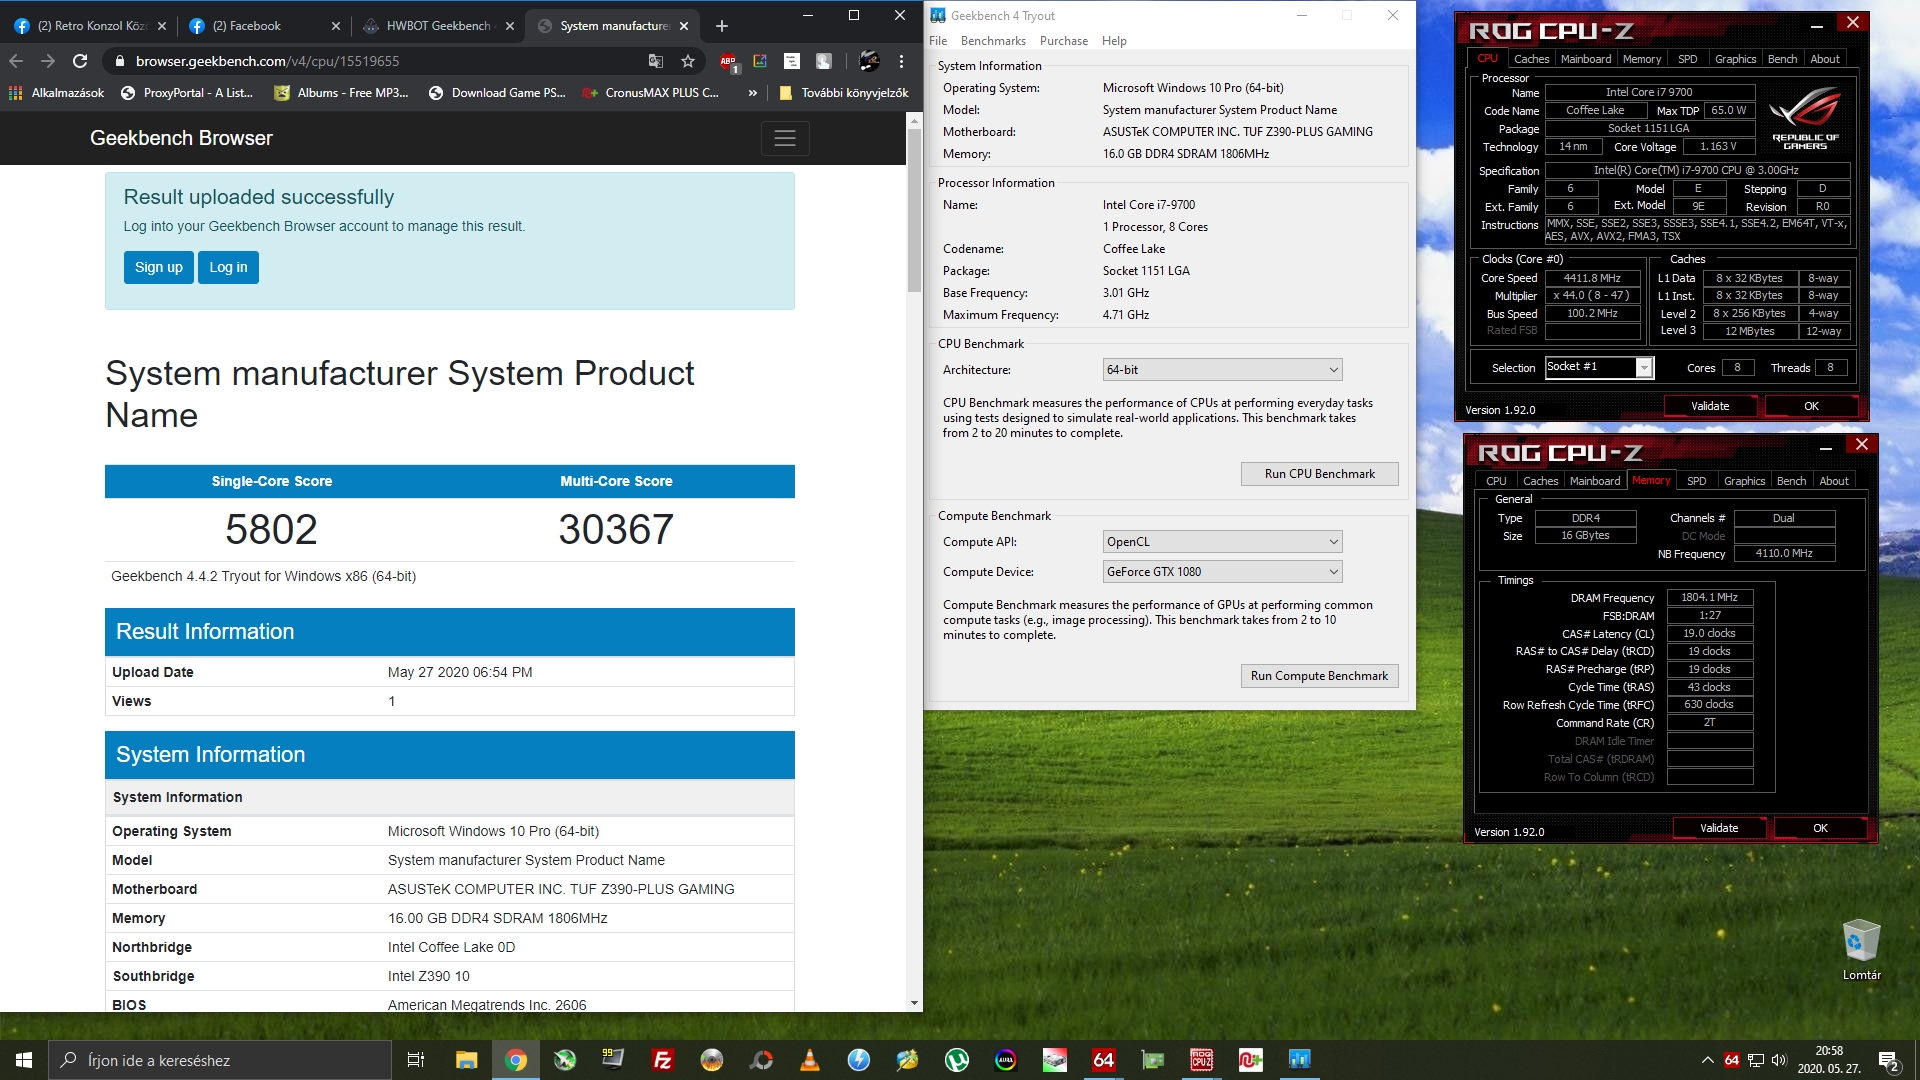
Task: Open File Explorer from the taskbar
Action: coord(467,1060)
